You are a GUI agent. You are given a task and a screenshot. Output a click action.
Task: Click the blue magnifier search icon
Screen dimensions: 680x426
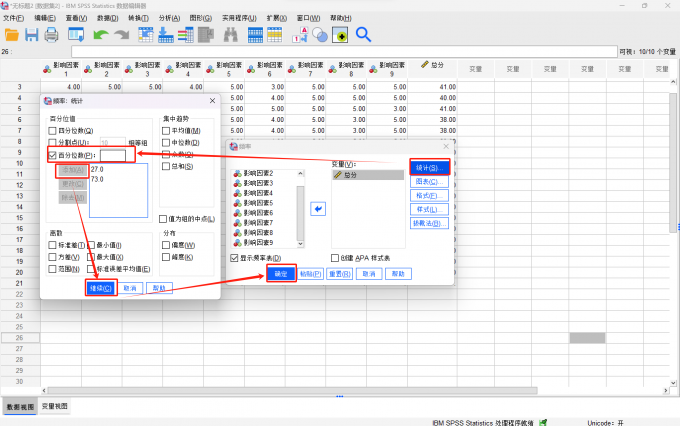(363, 35)
